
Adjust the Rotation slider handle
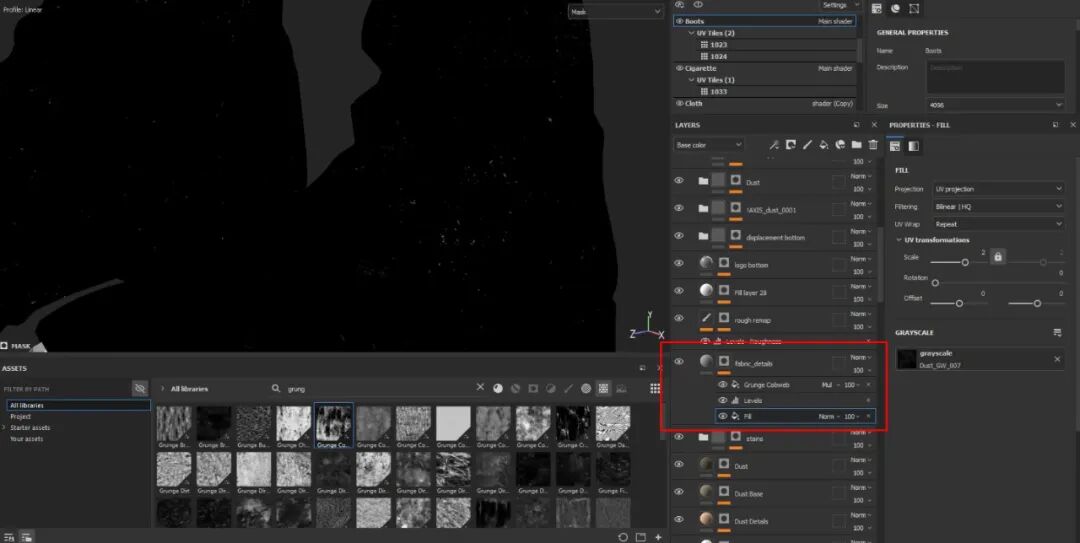935,283
